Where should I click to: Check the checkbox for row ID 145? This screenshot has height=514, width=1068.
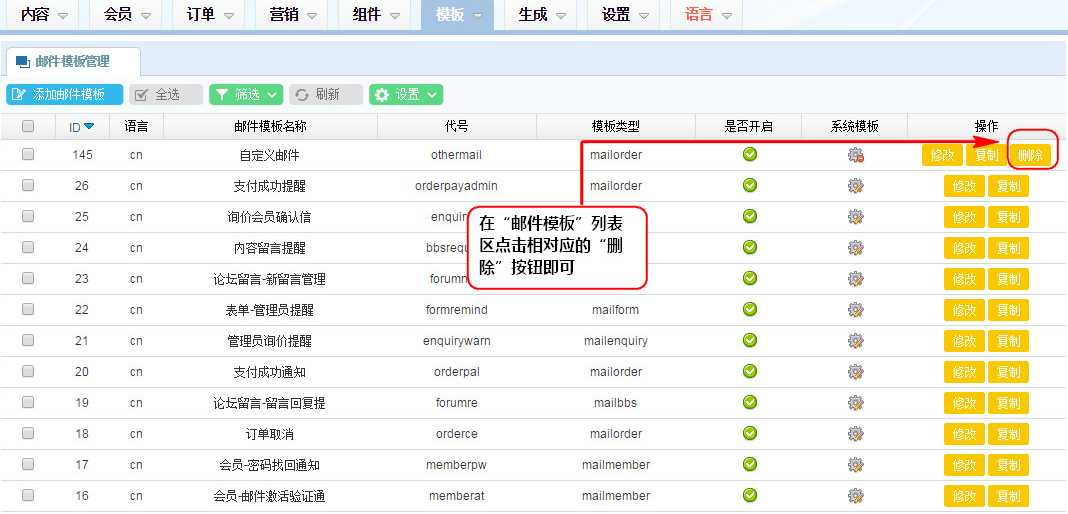coord(28,155)
